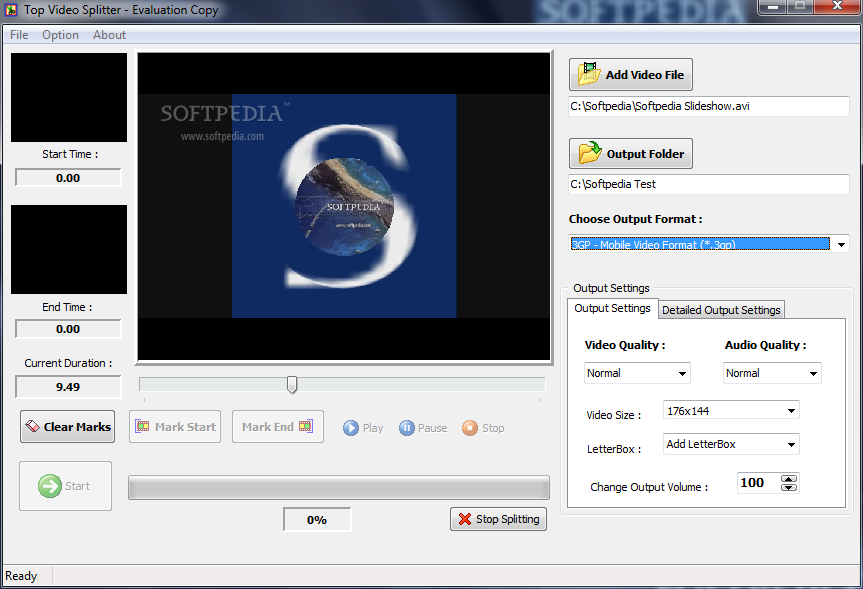The width and height of the screenshot is (863, 589).
Task: Open the File menu
Action: pyautogui.click(x=19, y=35)
